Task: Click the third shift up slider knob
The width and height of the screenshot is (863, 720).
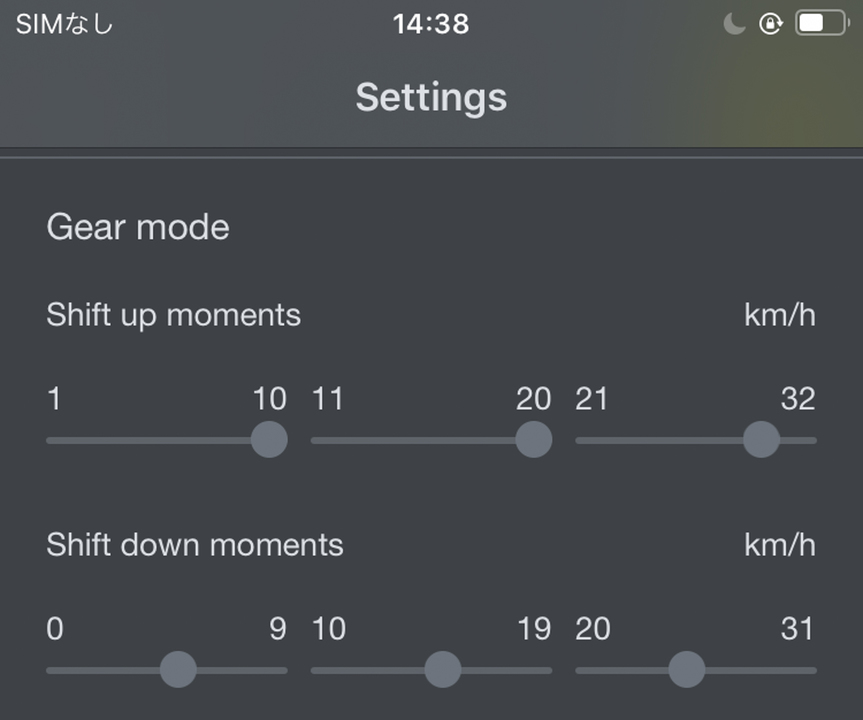Action: [761, 439]
